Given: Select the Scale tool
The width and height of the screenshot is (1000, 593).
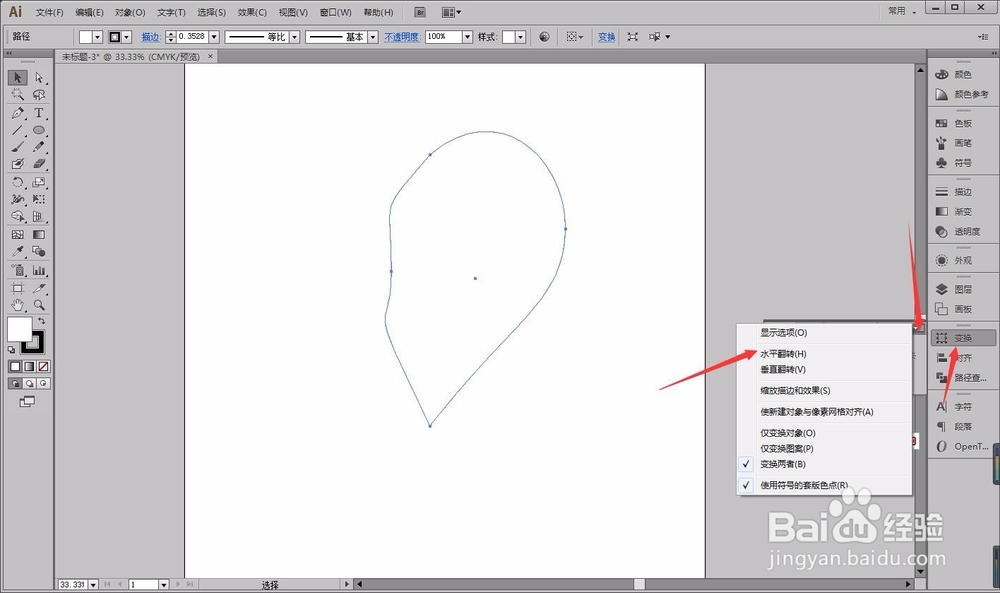Looking at the screenshot, I should [39, 182].
